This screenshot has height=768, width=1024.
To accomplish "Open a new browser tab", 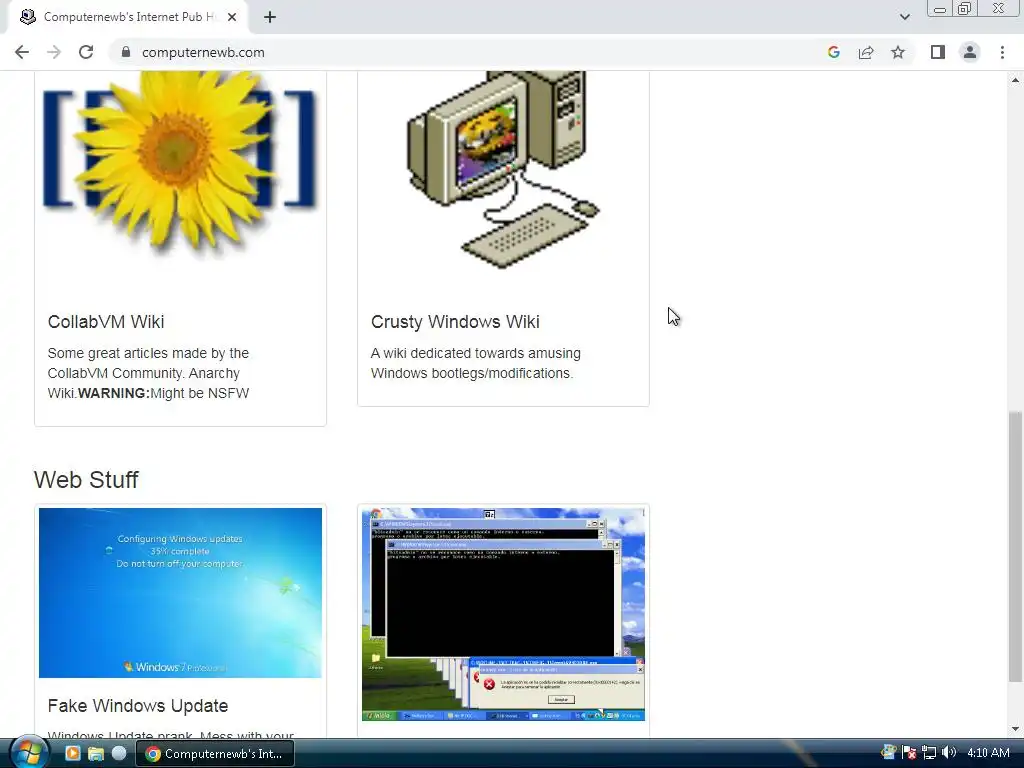I will pos(270,17).
